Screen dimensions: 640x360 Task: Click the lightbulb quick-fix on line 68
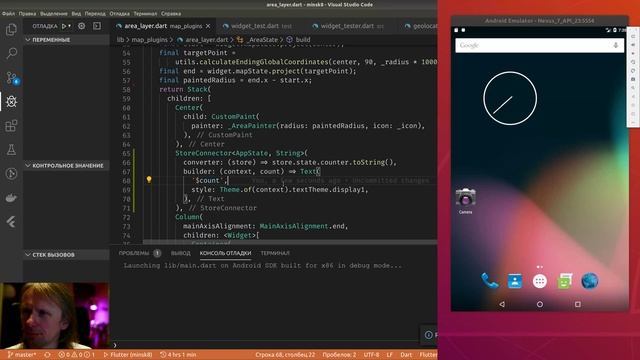[x=149, y=180]
